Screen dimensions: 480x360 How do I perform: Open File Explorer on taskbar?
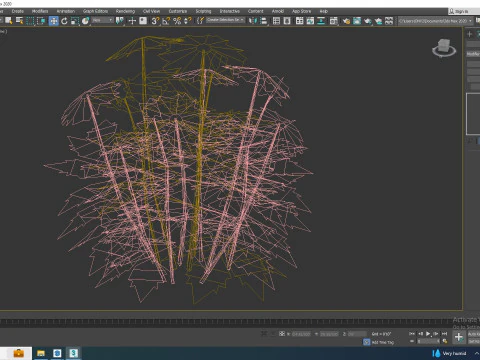41,353
